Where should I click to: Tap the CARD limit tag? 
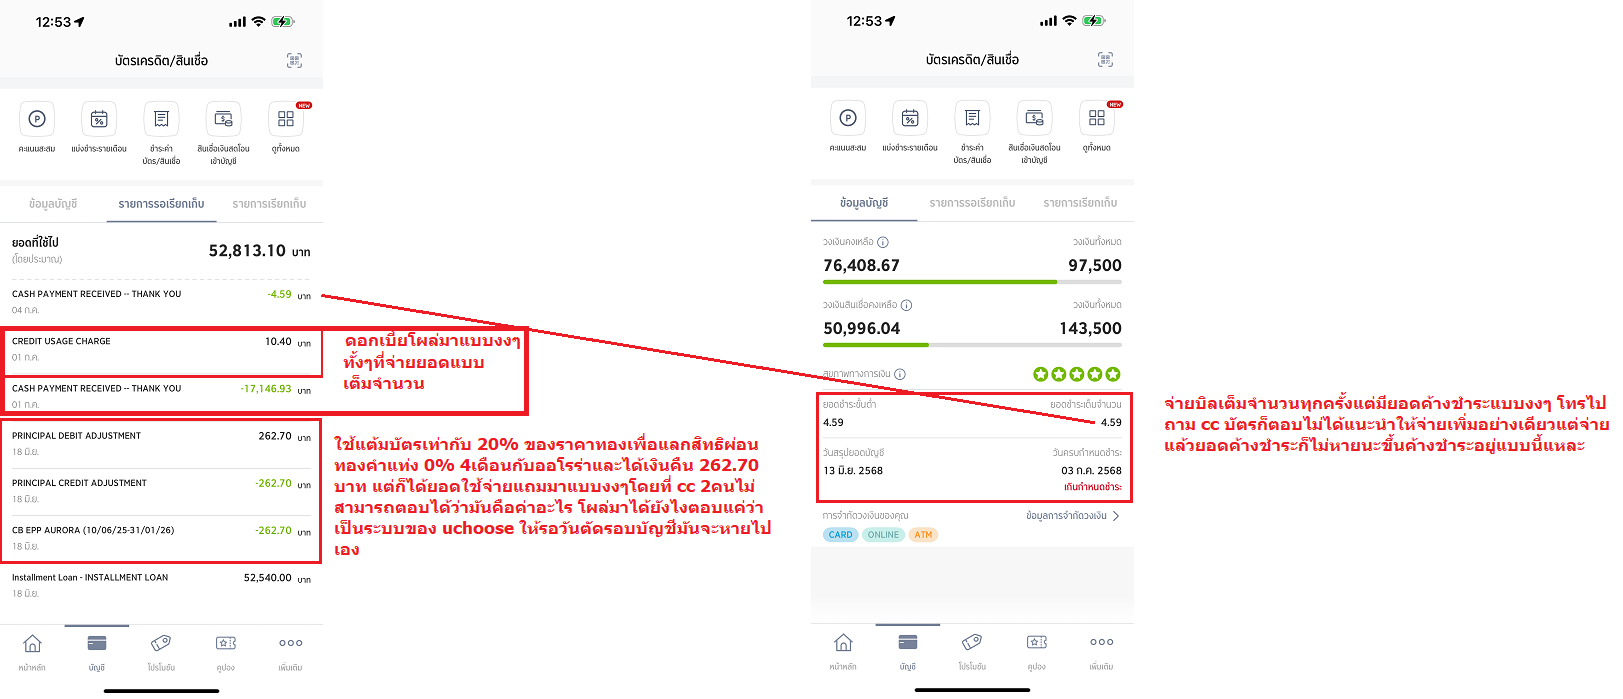pyautogui.click(x=841, y=535)
